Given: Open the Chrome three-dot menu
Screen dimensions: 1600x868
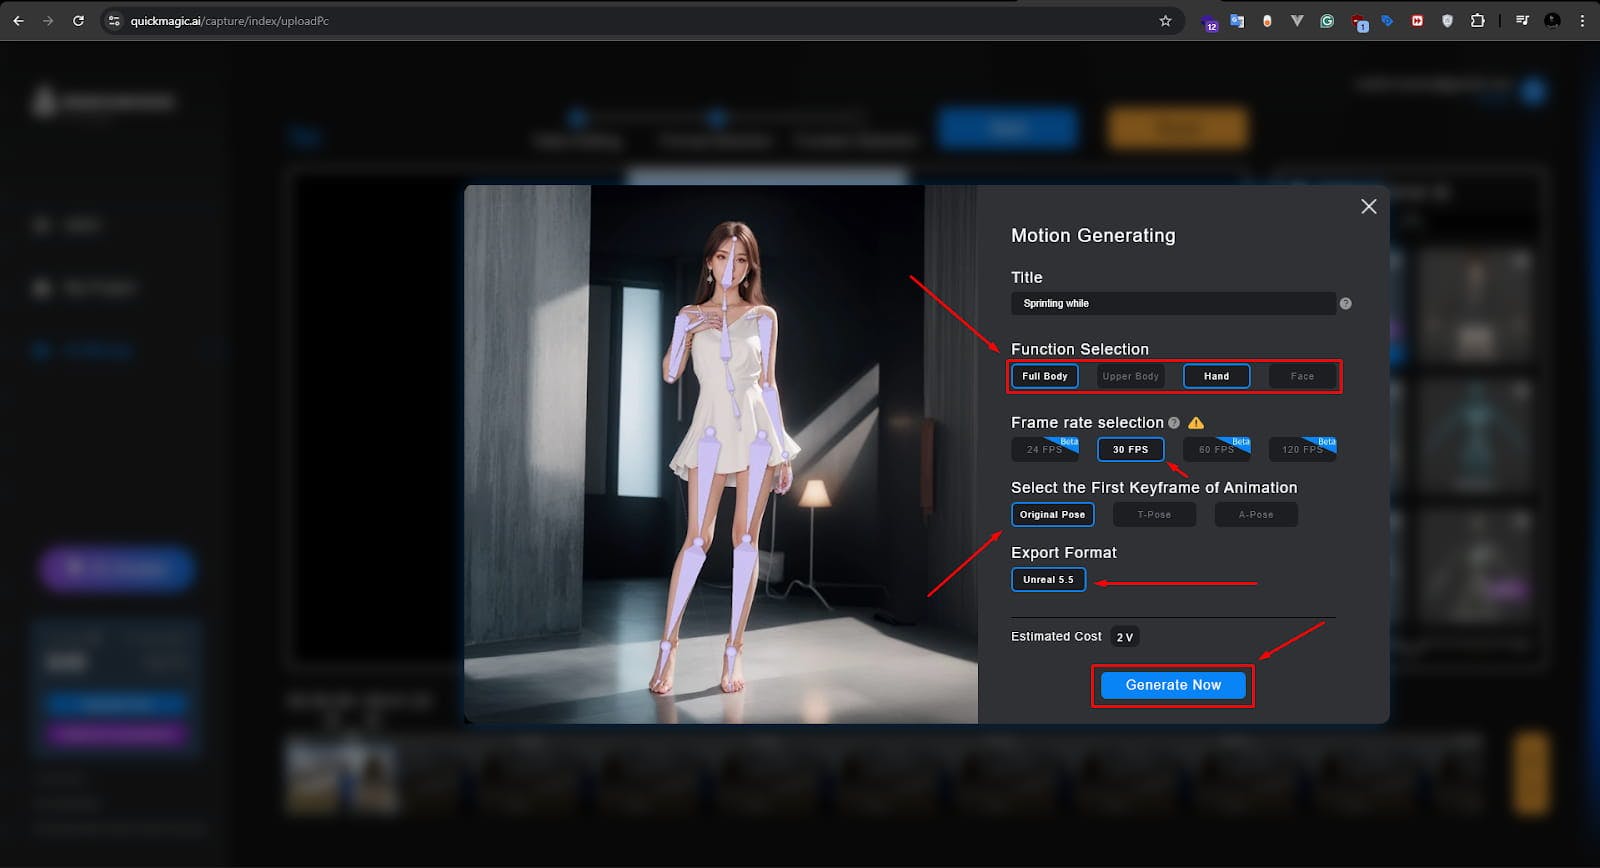Looking at the screenshot, I should [x=1582, y=20].
